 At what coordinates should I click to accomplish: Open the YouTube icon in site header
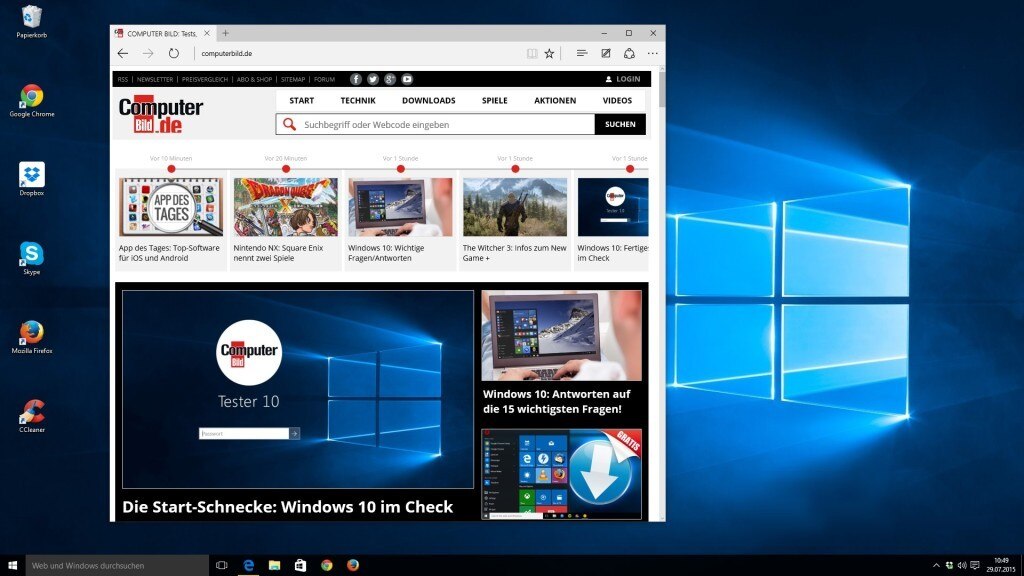407,79
